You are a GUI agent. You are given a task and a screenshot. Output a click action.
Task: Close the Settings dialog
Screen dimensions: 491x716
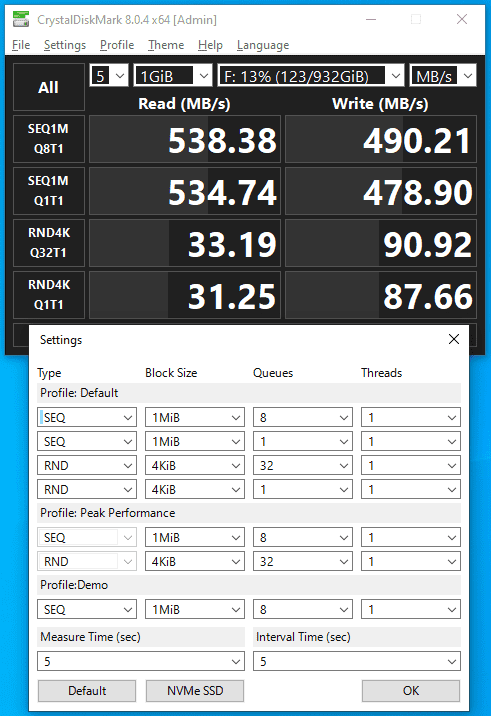[454, 339]
